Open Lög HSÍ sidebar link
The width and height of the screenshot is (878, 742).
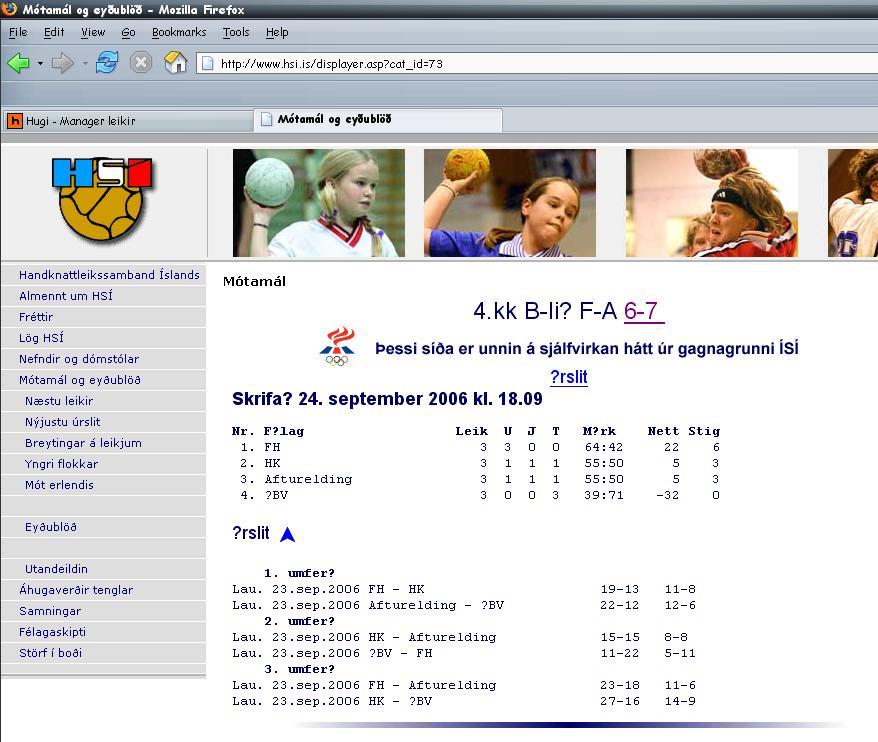tap(41, 338)
